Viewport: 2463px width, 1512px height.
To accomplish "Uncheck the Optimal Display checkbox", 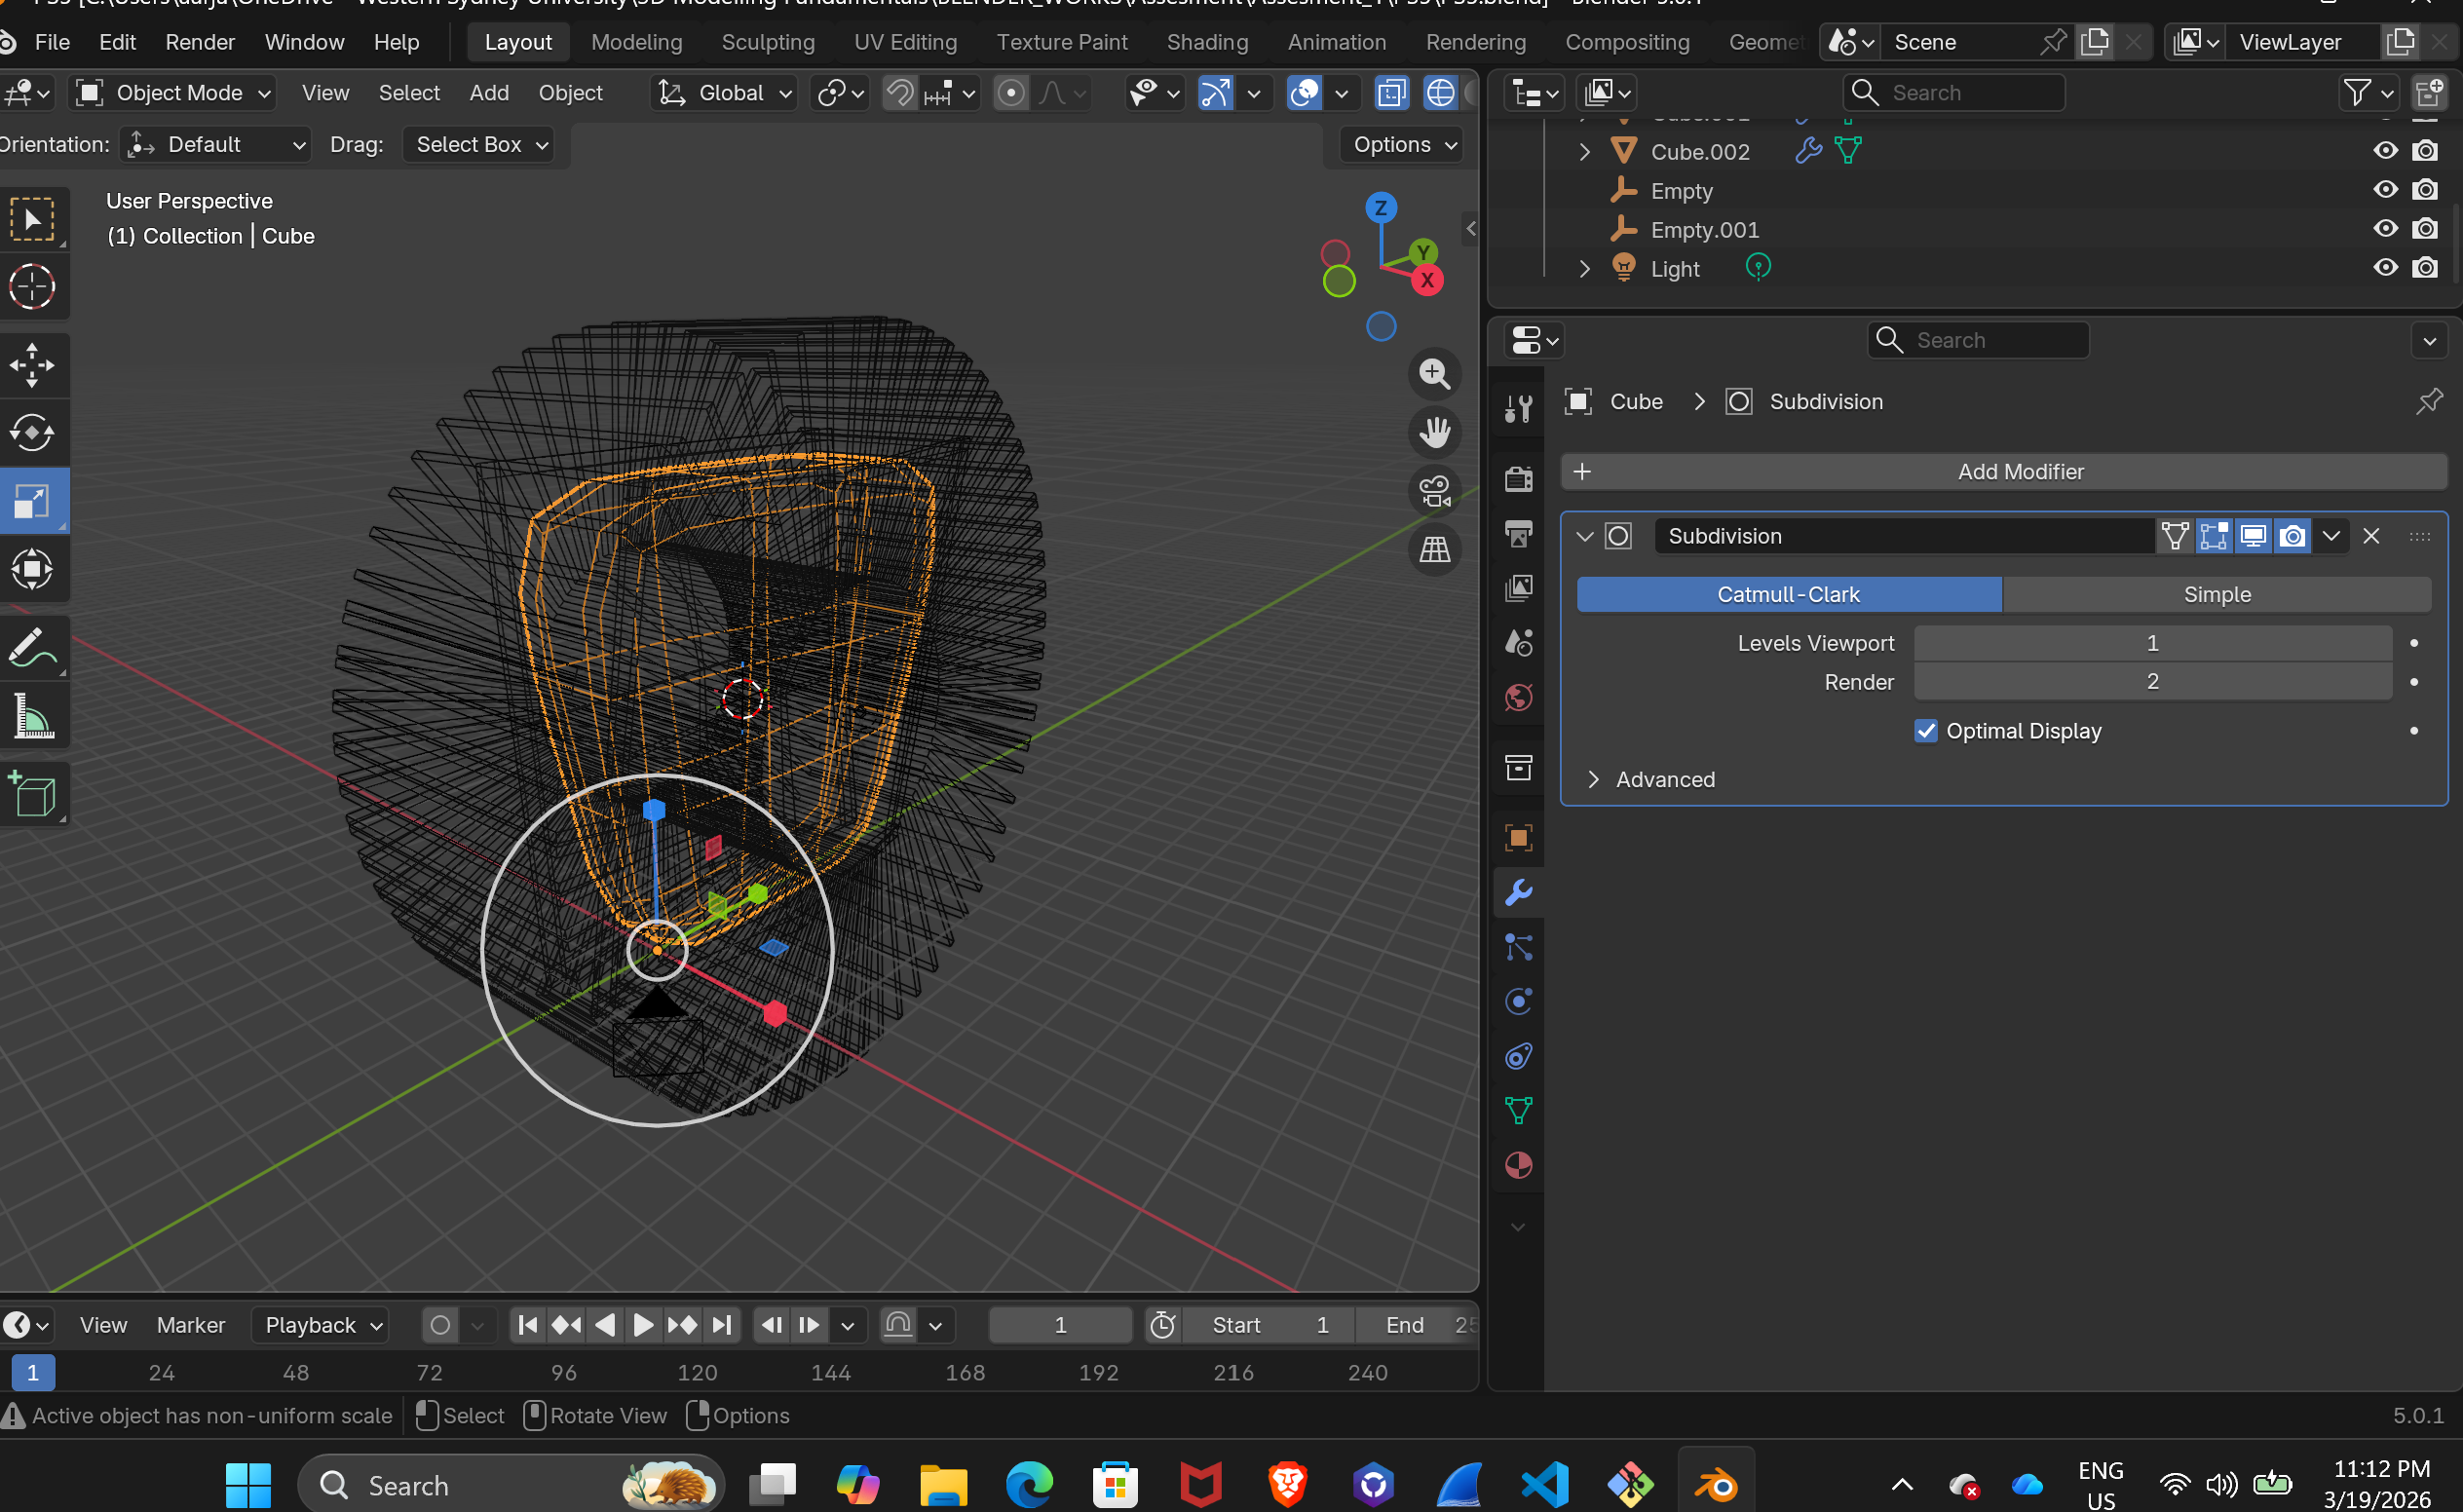I will [1925, 731].
